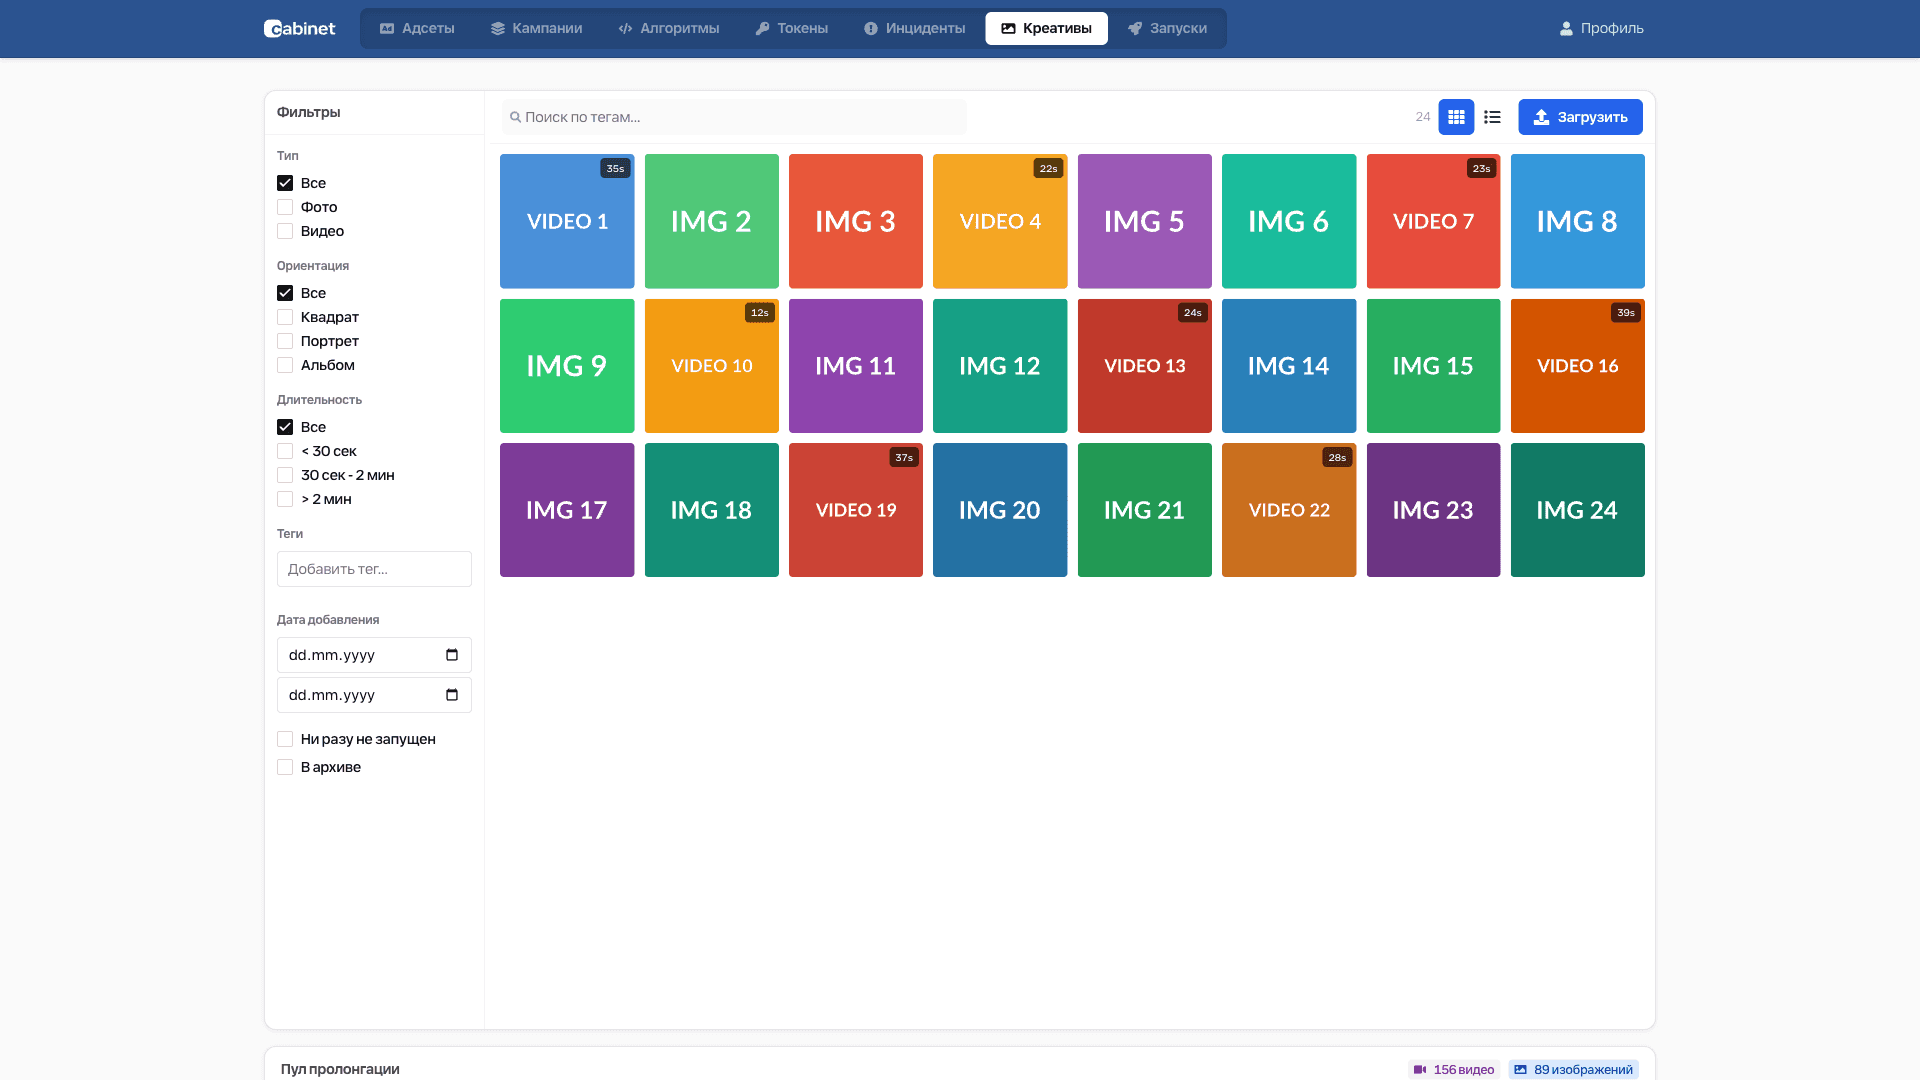Click the 156 videos badge

1454,1069
